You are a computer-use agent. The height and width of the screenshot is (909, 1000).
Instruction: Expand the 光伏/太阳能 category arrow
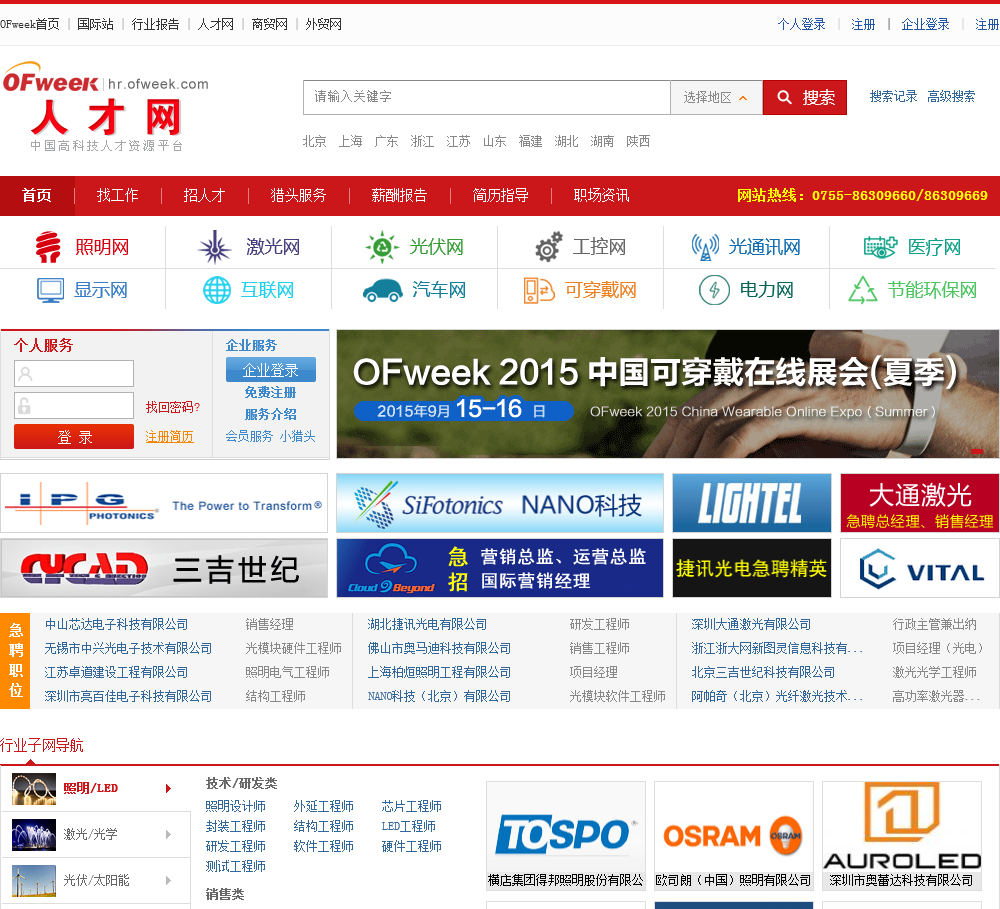click(x=168, y=880)
